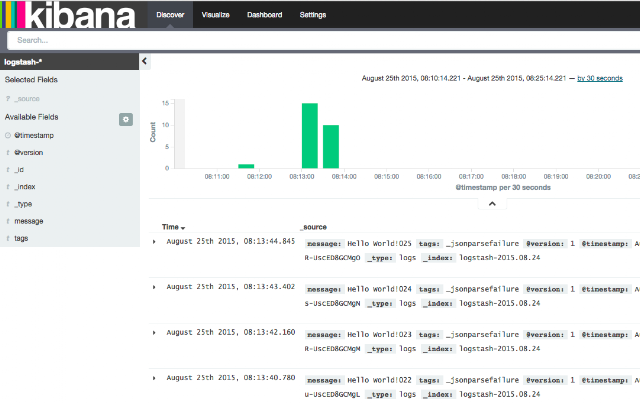
Task: Click the timestamp August 25th 2015, 08:13:40.780
Action: [231, 378]
